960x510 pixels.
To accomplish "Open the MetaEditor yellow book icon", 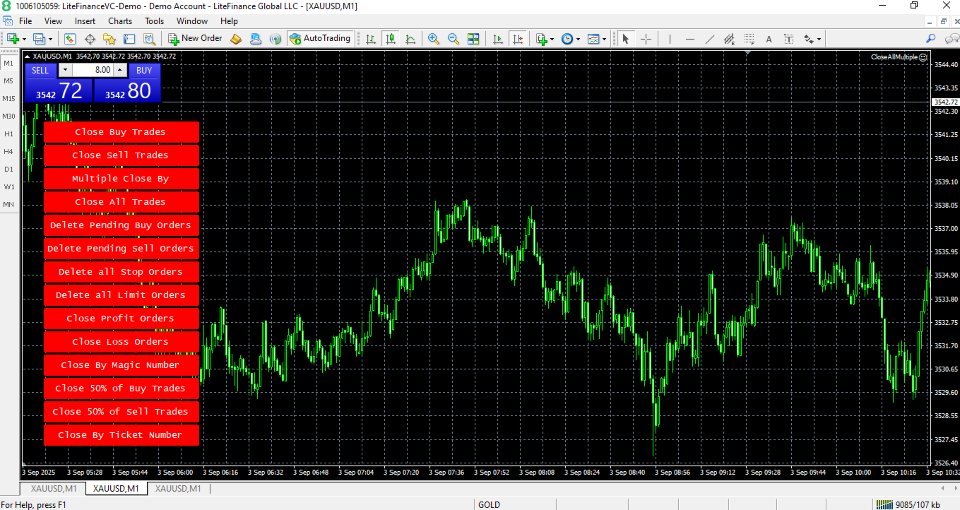I will point(236,39).
